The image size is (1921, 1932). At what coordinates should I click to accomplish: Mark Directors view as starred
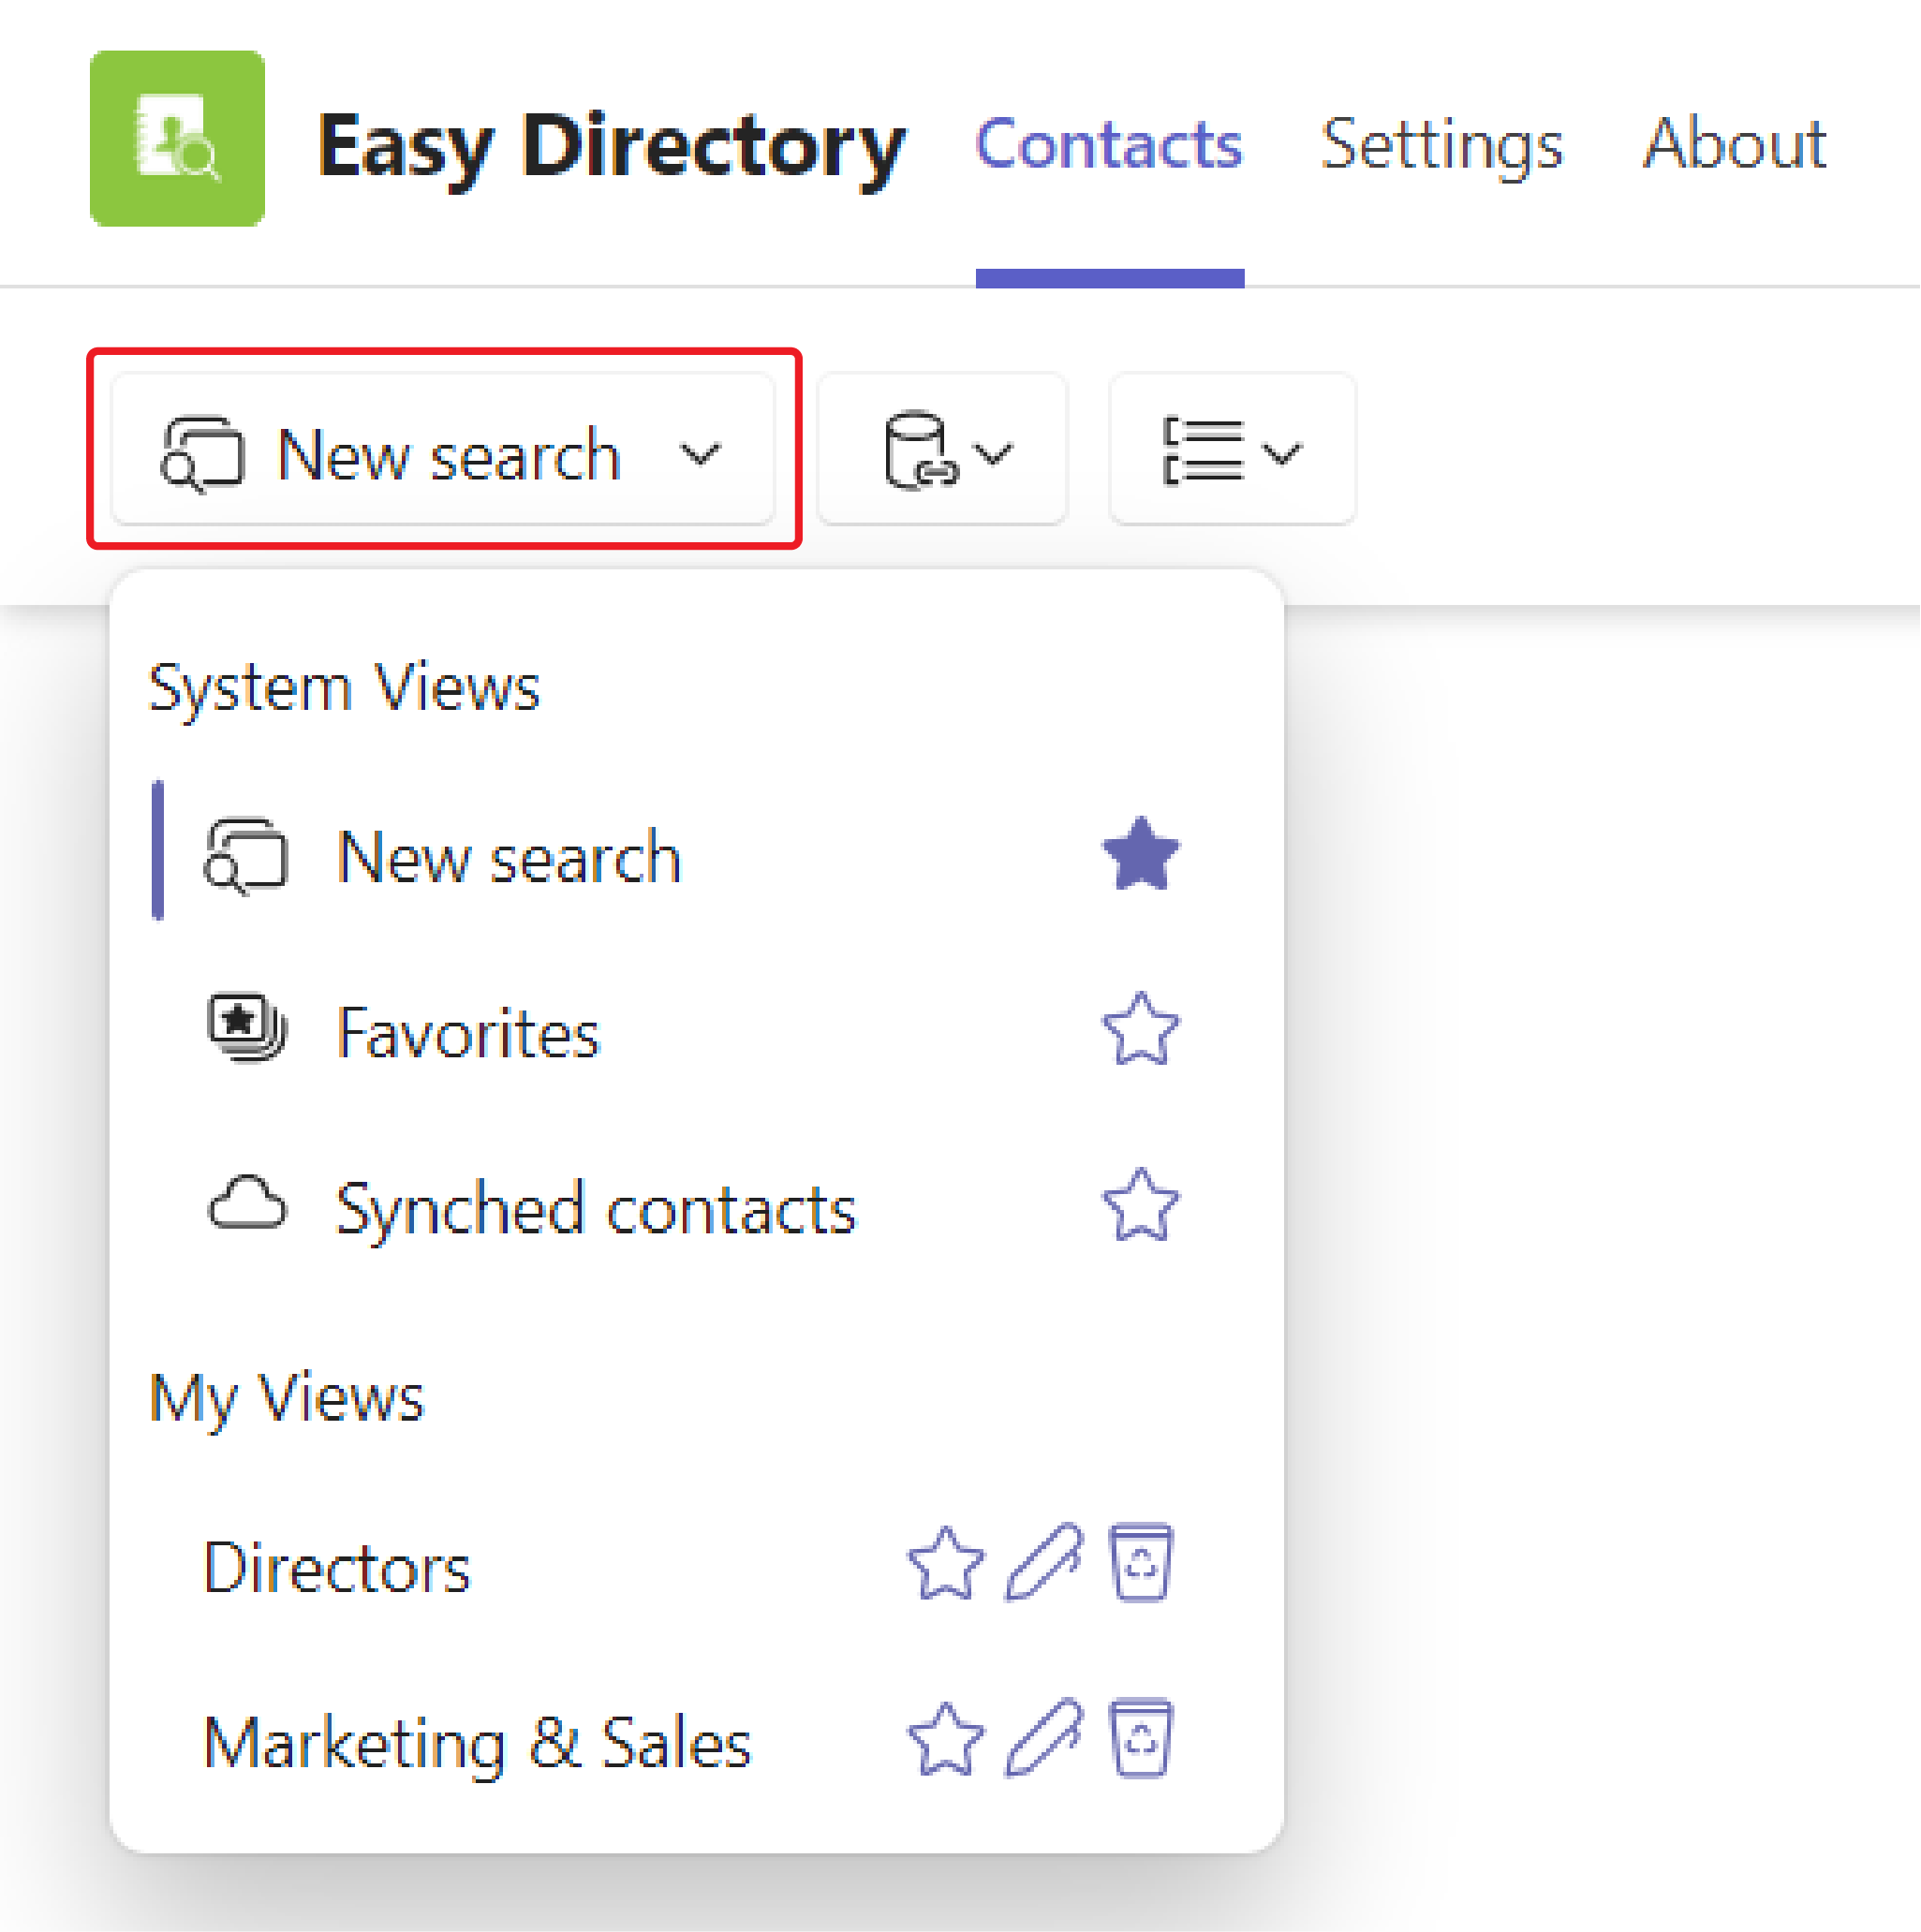946,1564
